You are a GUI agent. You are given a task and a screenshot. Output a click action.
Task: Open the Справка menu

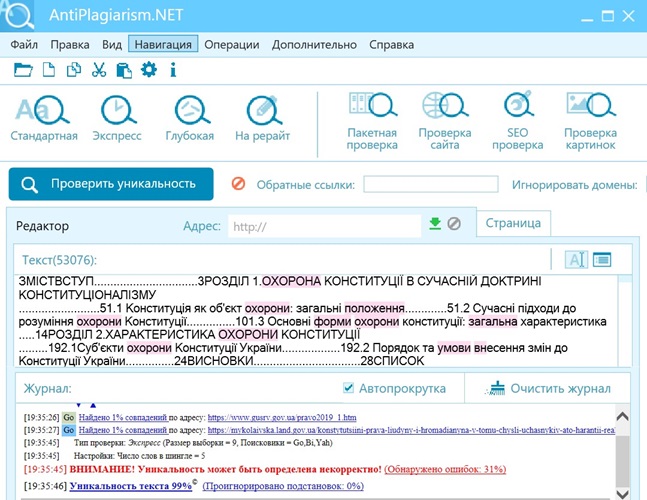pos(391,44)
